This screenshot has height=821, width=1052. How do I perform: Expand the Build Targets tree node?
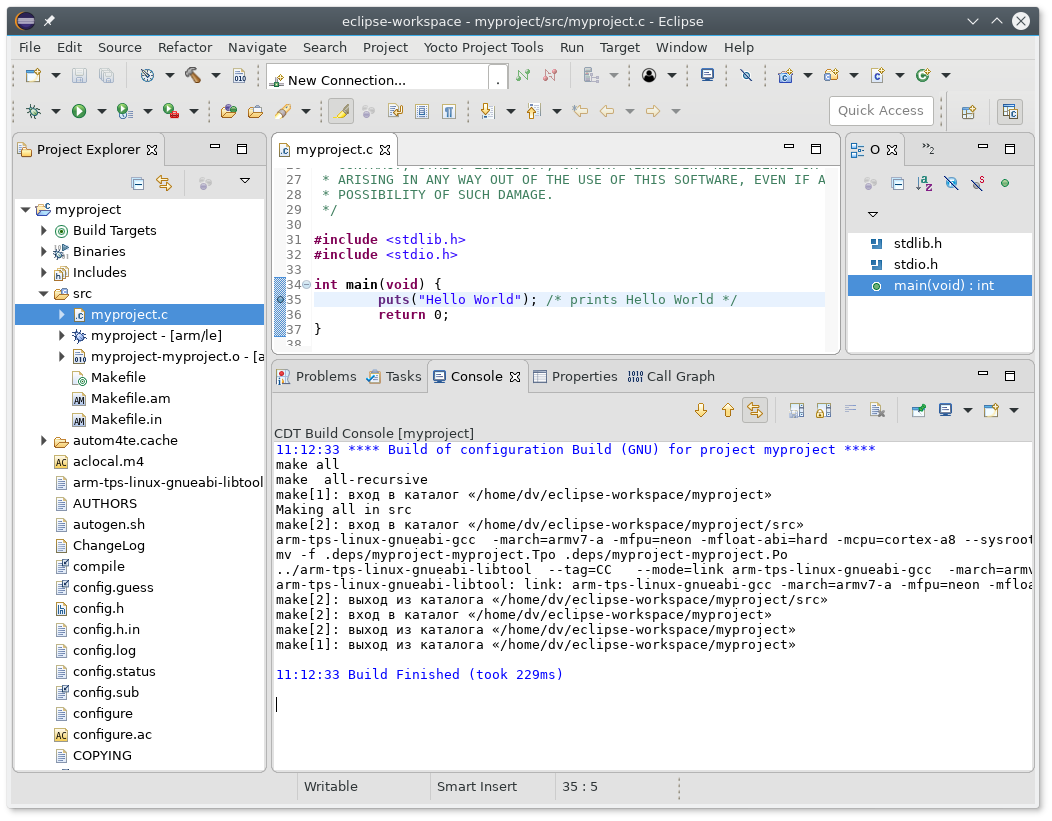pyautogui.click(x=44, y=231)
